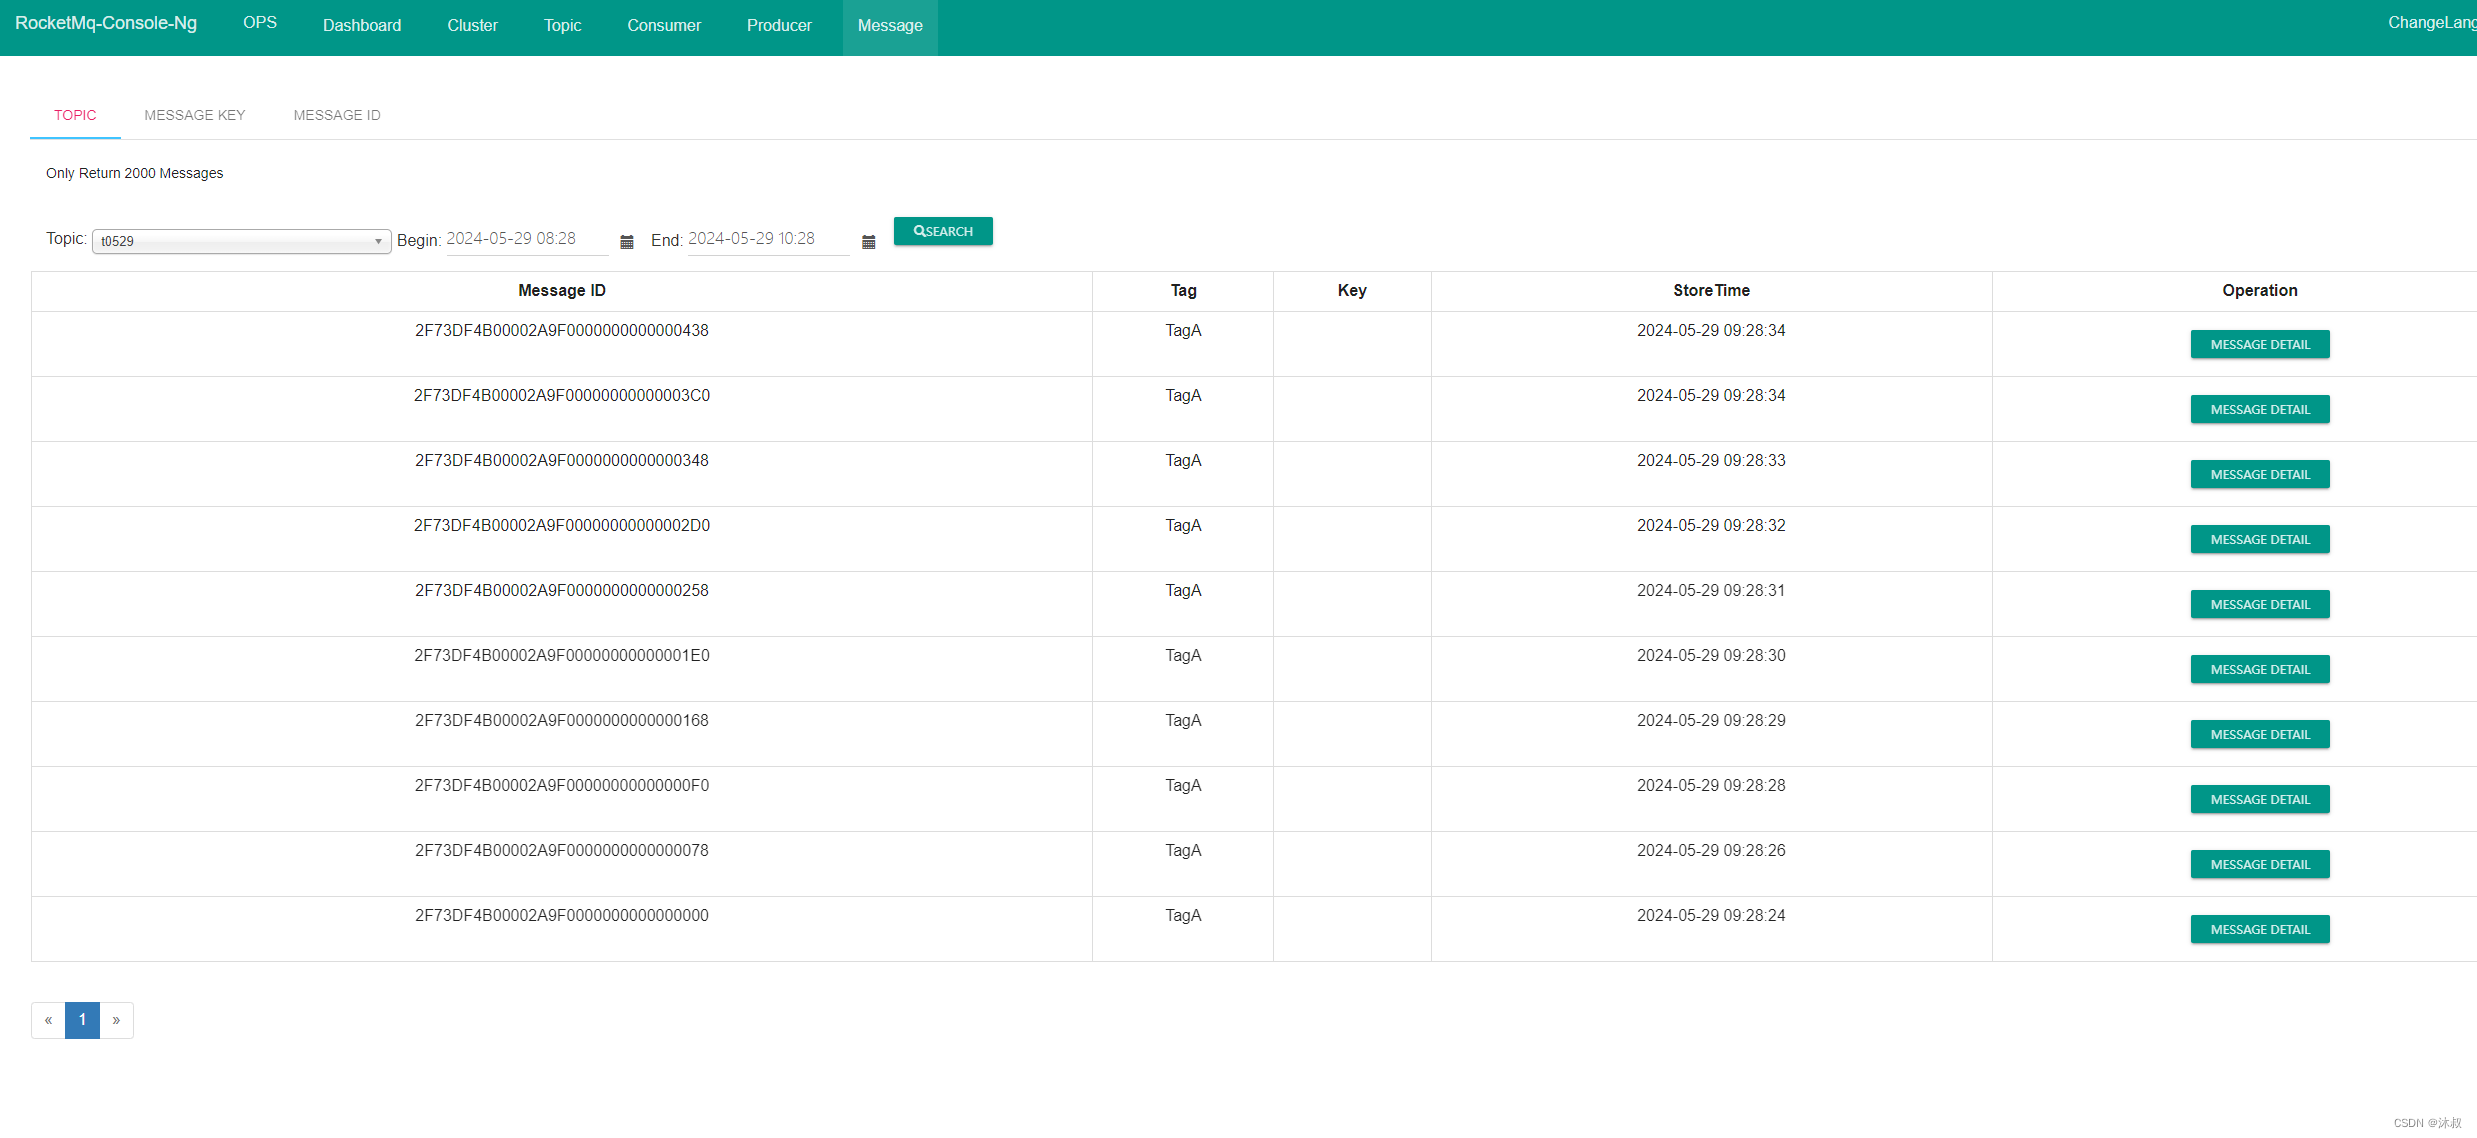Click the RocketMq-Console-Ng brand link
The height and width of the screenshot is (1138, 2477).
point(106,23)
